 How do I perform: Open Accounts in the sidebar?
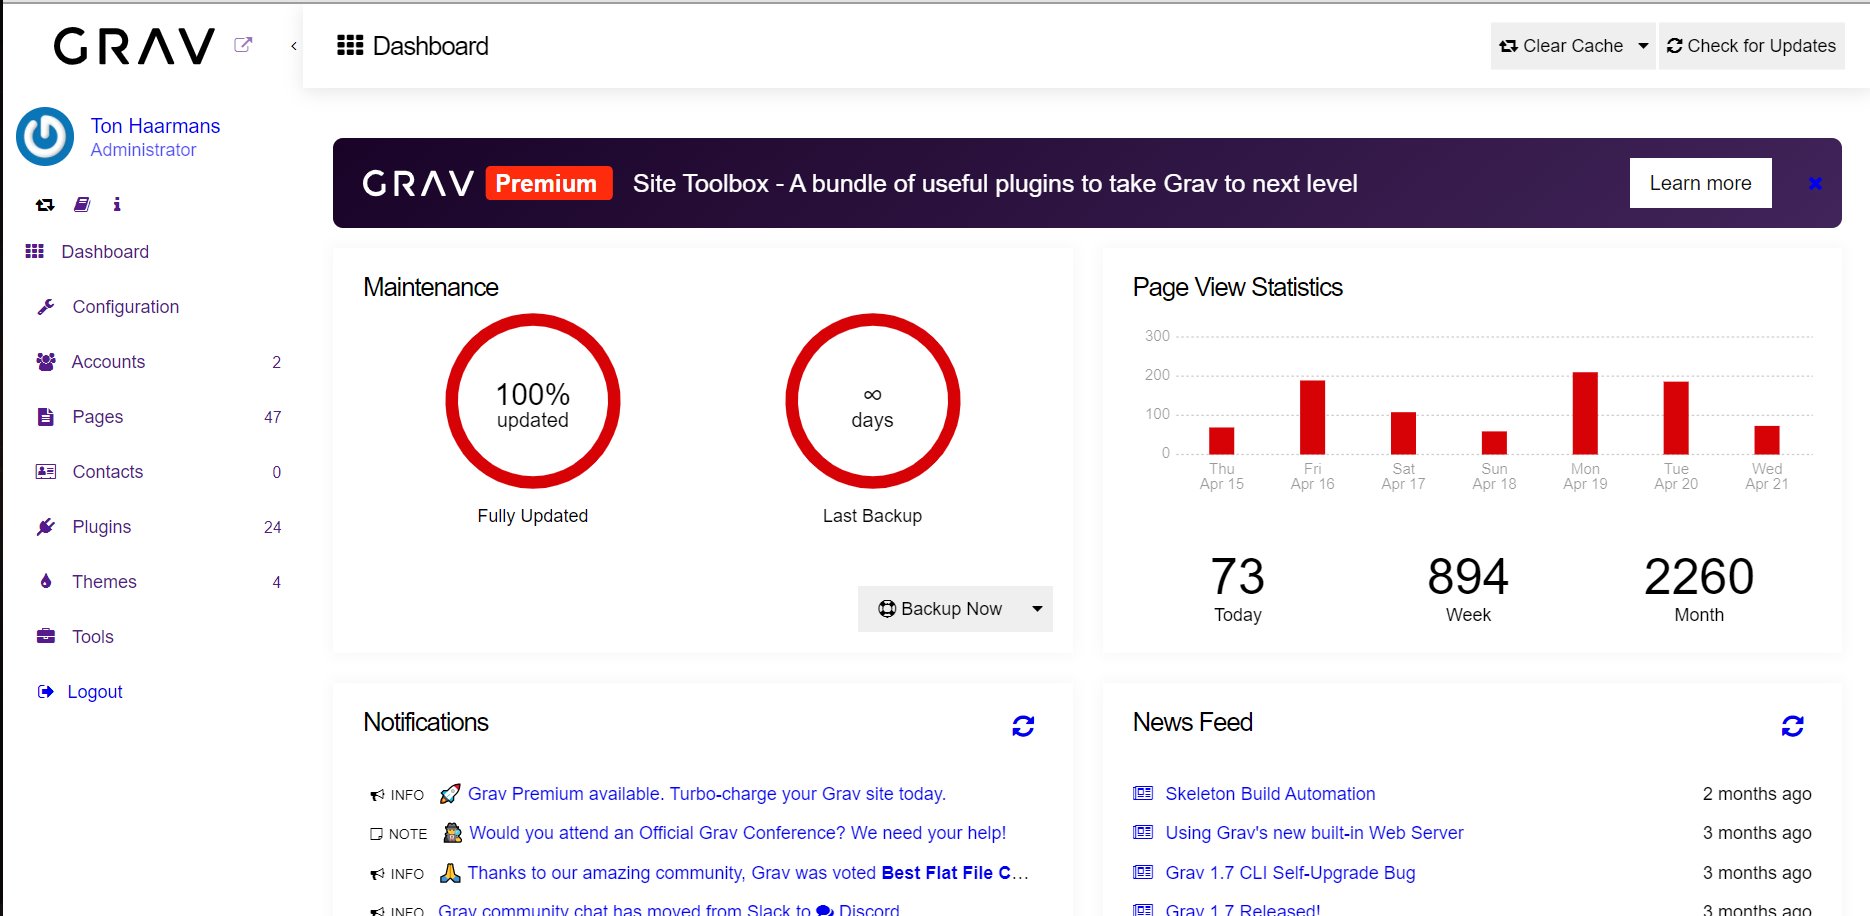[x=108, y=362]
